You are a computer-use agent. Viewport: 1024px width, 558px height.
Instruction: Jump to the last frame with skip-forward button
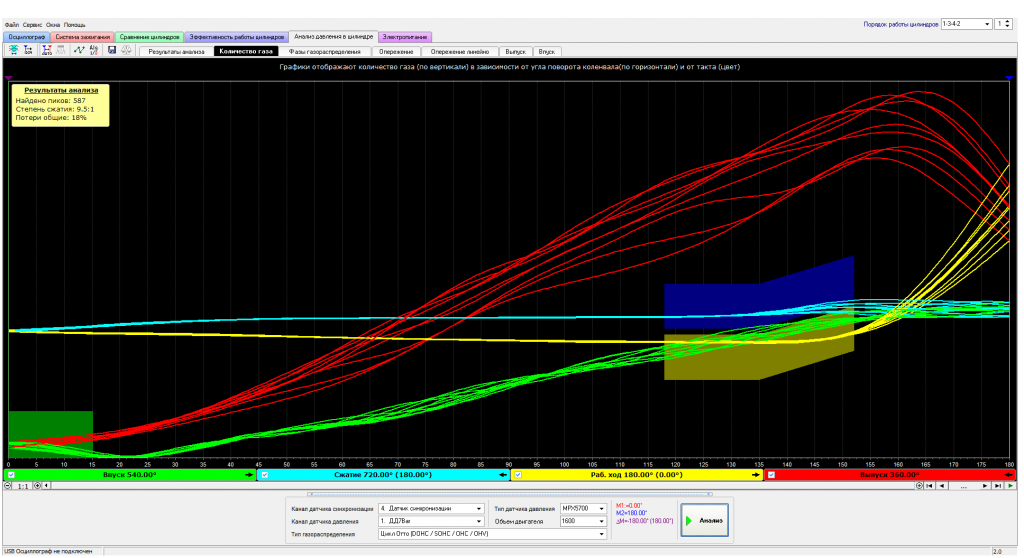998,486
